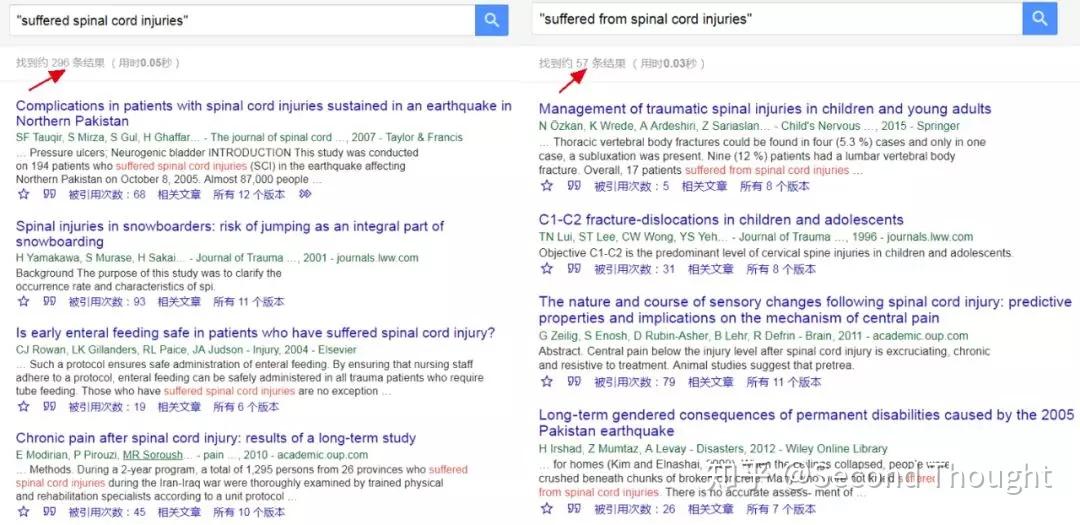View 45 citations of Chronic pain result
Viewport: 1080px width, 525px height.
click(107, 512)
